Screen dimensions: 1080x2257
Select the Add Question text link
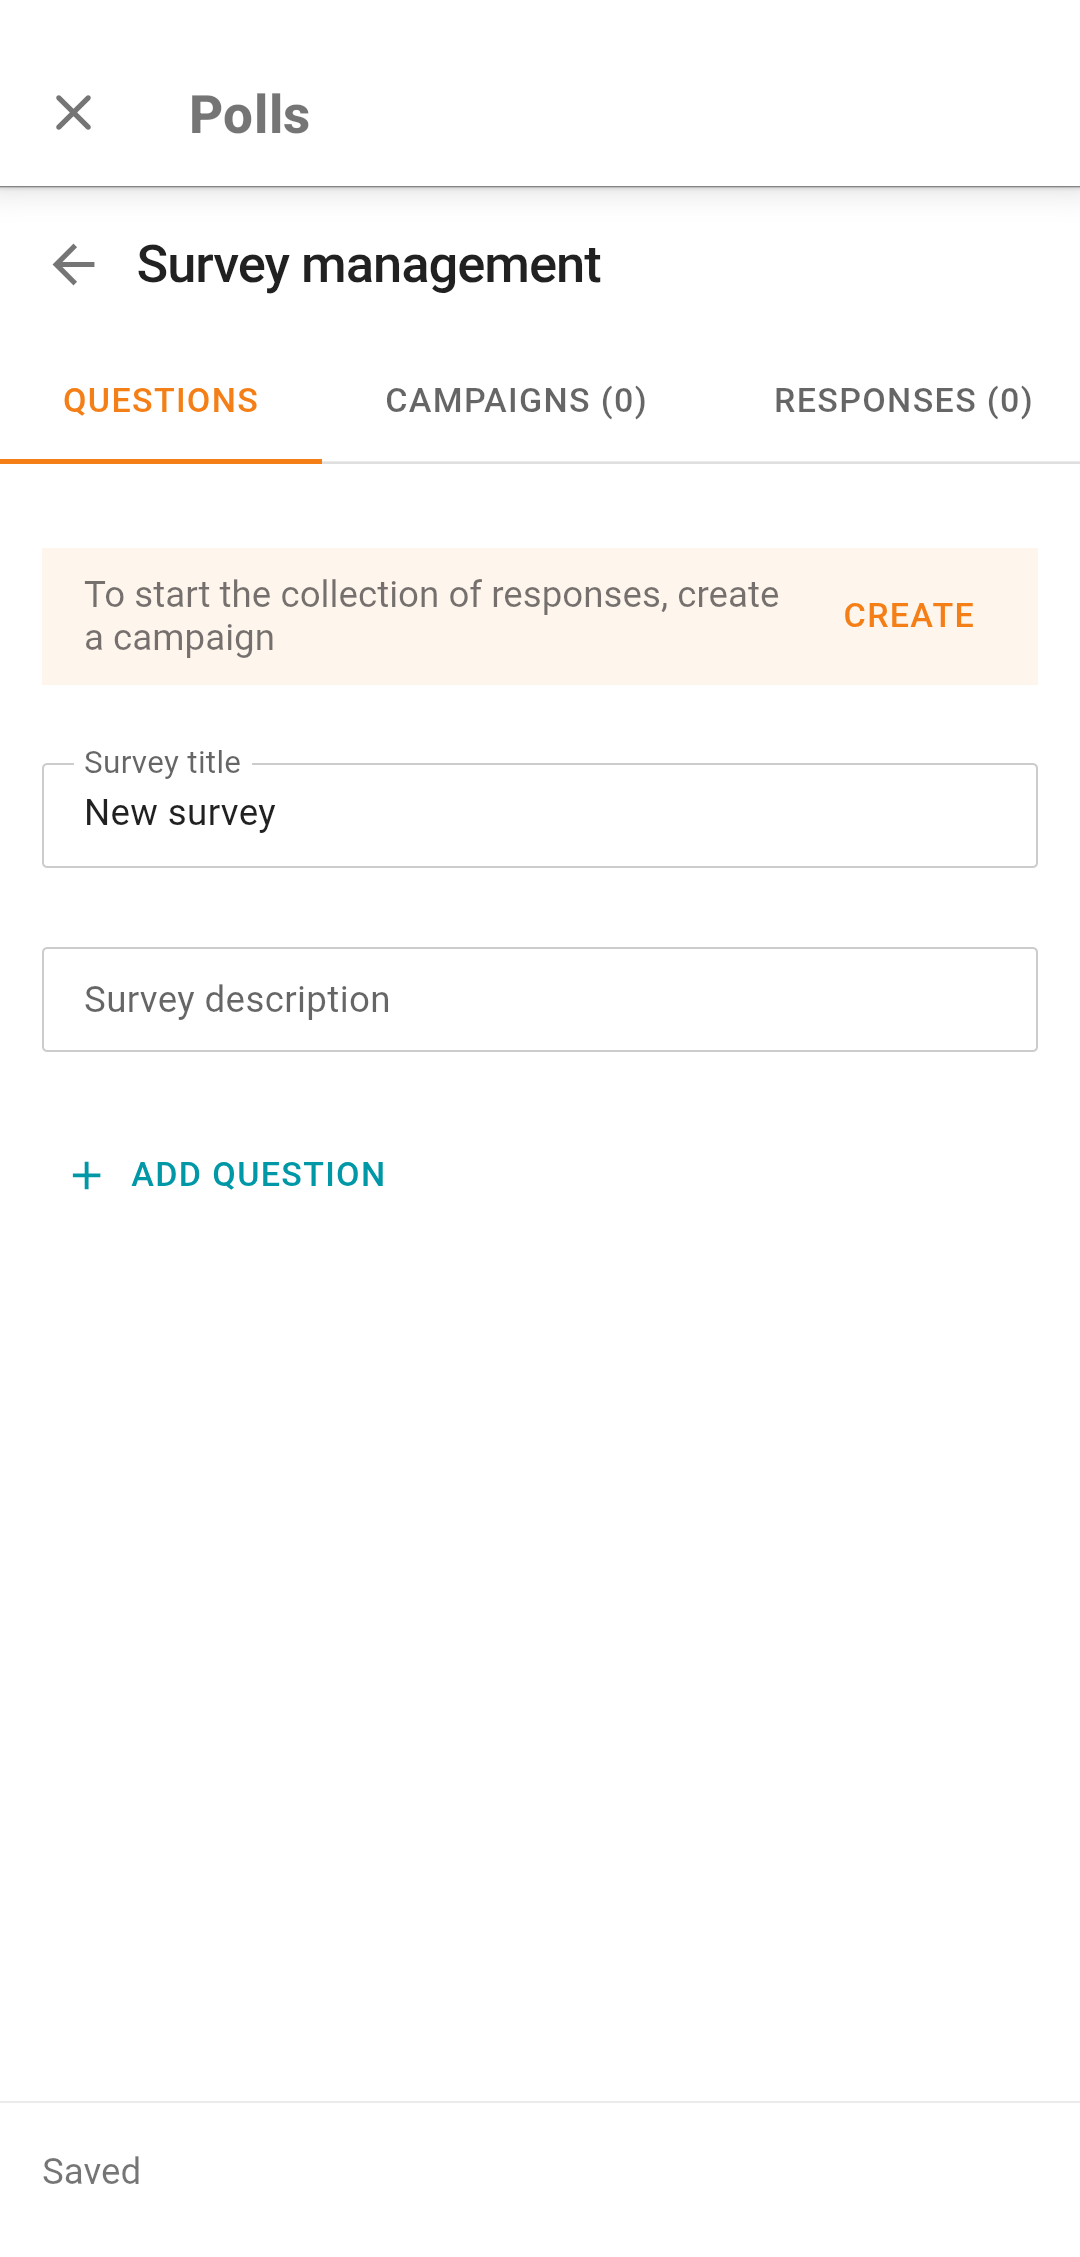258,1175
